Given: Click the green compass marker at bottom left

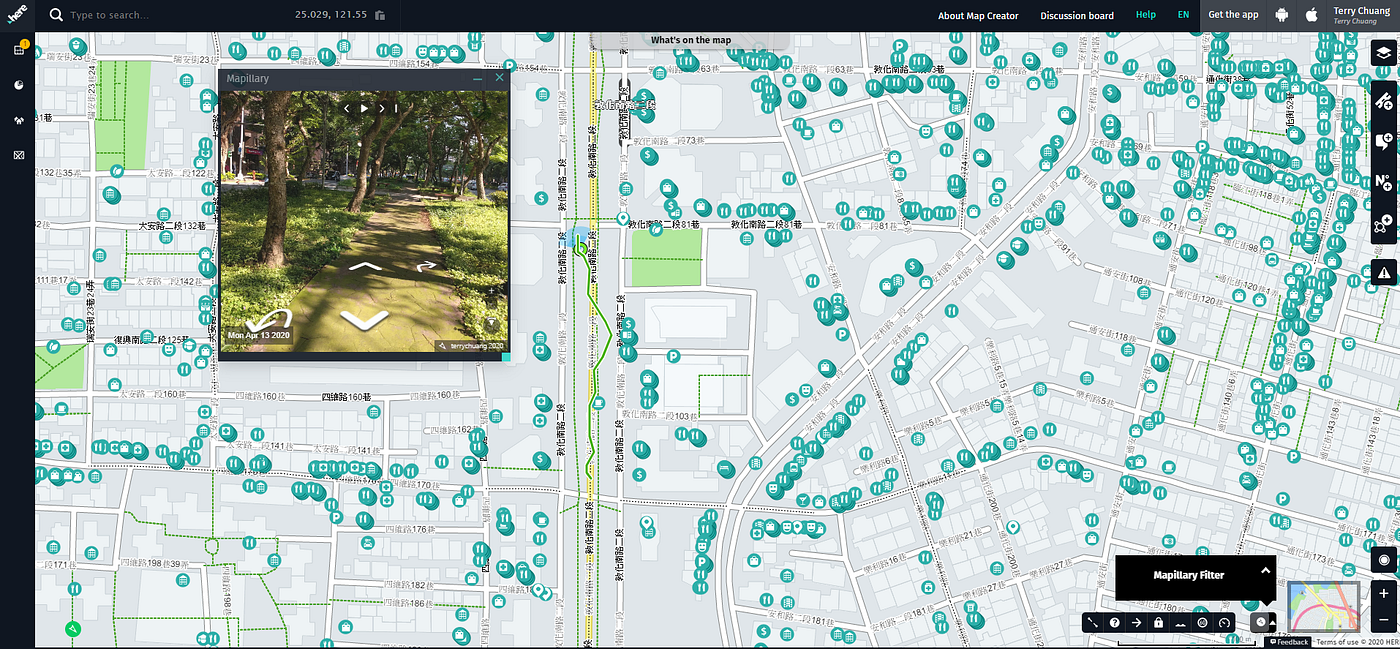Looking at the screenshot, I should [72, 629].
